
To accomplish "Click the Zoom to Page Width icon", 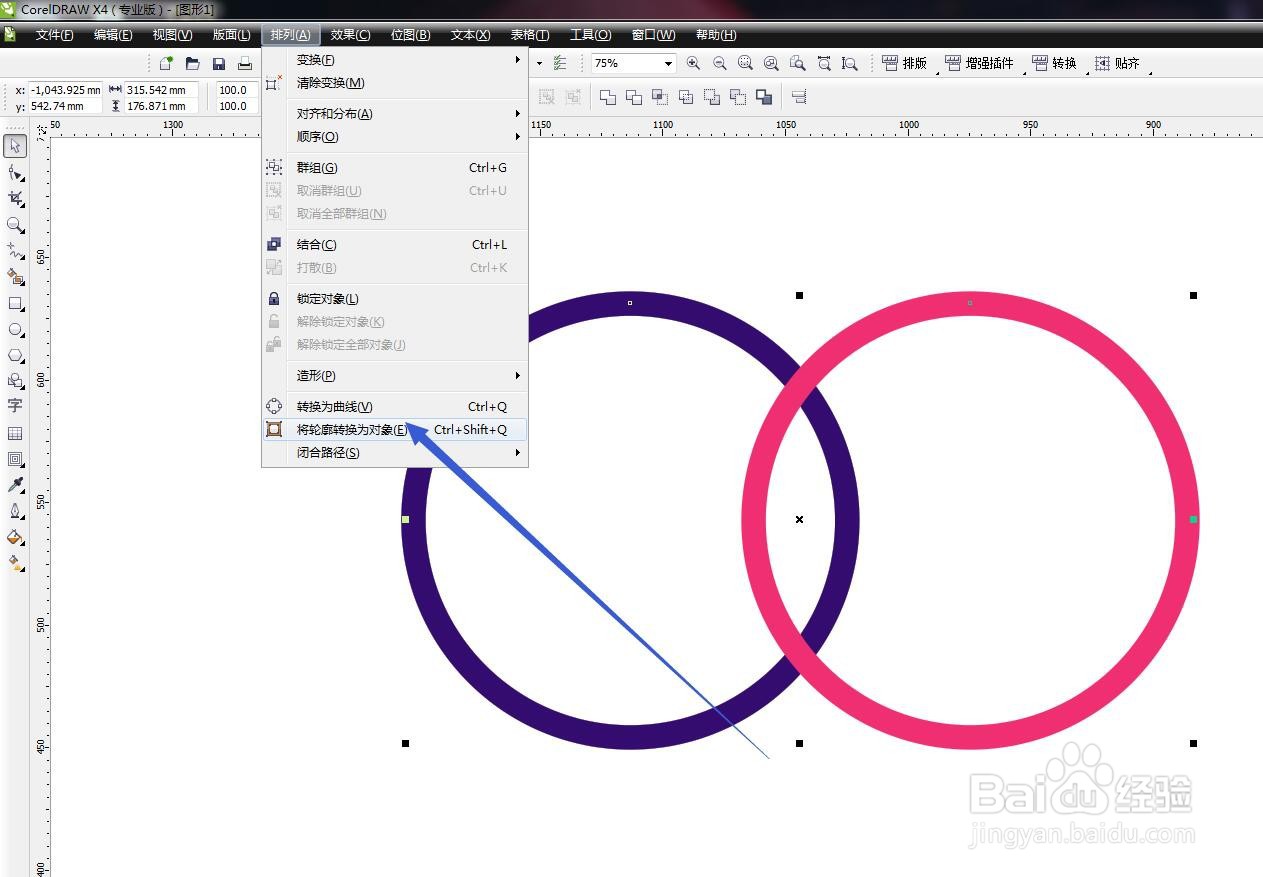I will click(x=823, y=63).
